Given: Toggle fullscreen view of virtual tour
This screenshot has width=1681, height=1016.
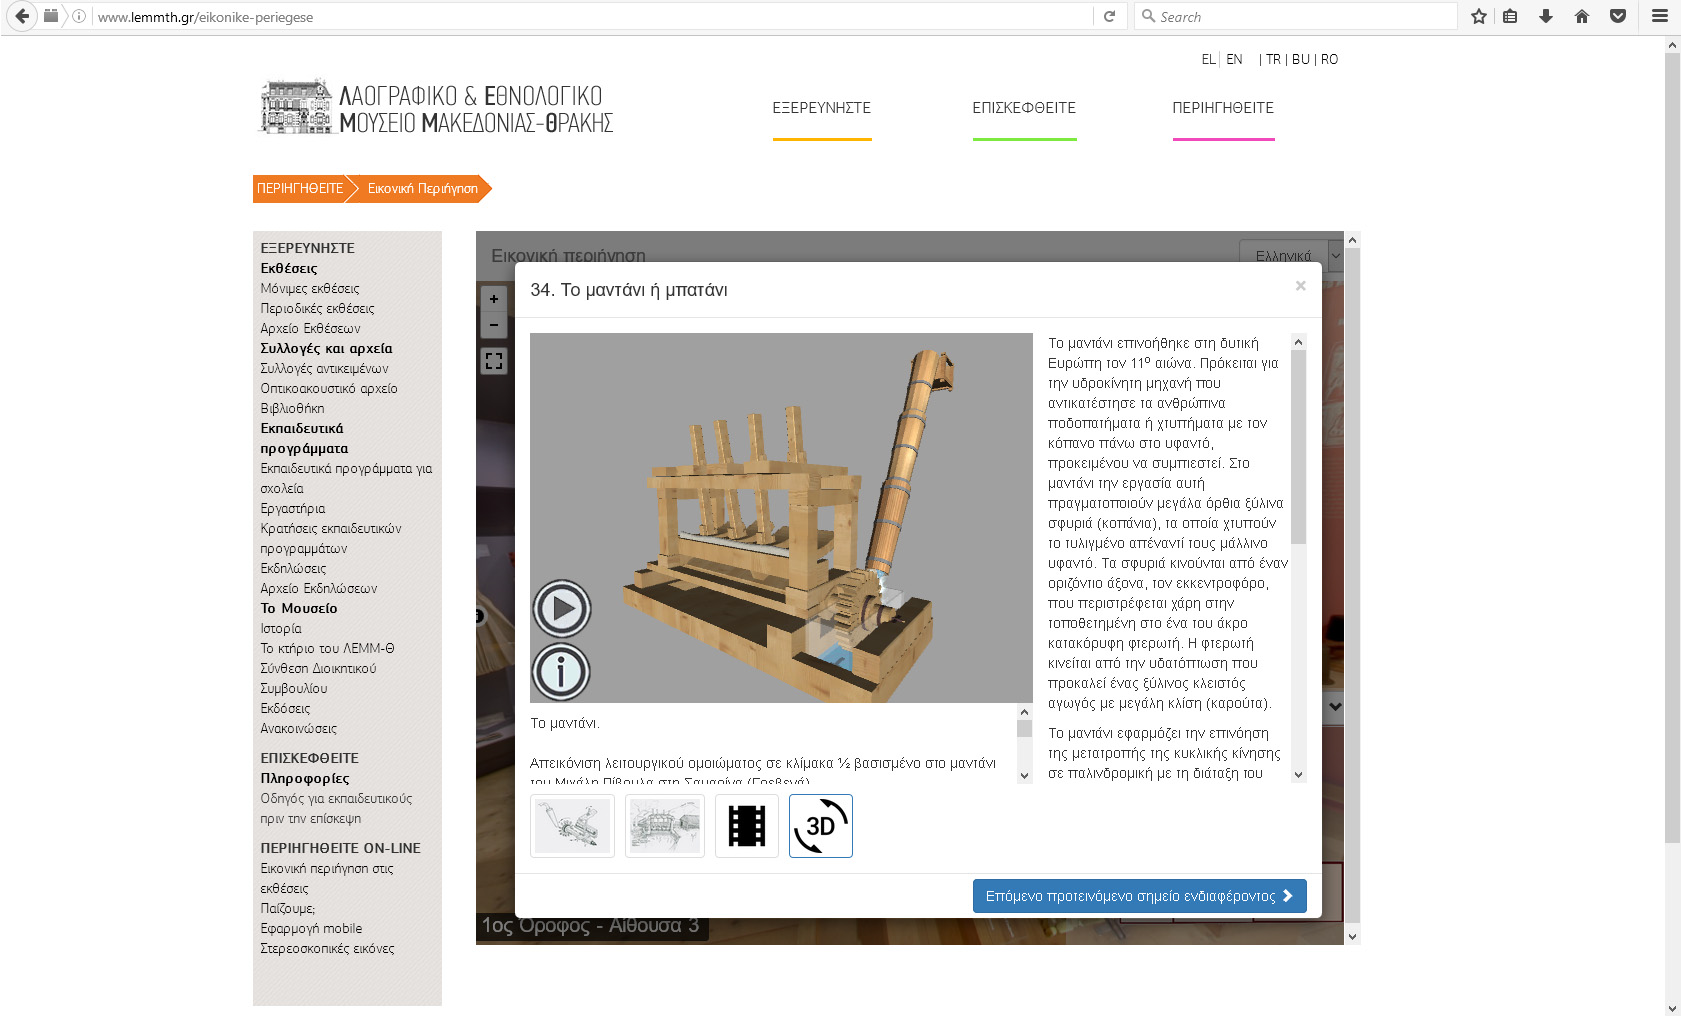Looking at the screenshot, I should pos(494,361).
